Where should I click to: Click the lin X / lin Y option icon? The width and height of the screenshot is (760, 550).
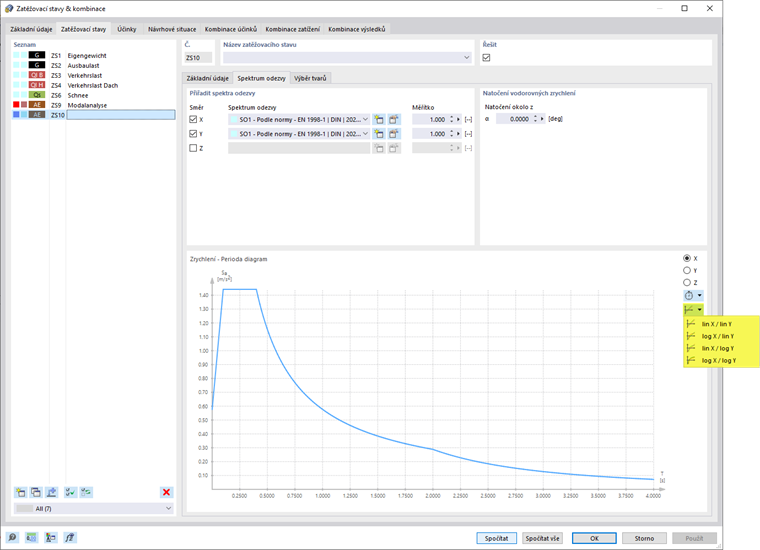click(x=692, y=324)
